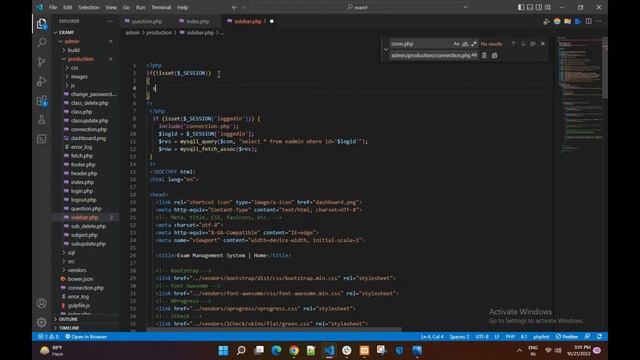Go to previous match arrow in find widget
The height and width of the screenshot is (360, 640).
pos(513,44)
